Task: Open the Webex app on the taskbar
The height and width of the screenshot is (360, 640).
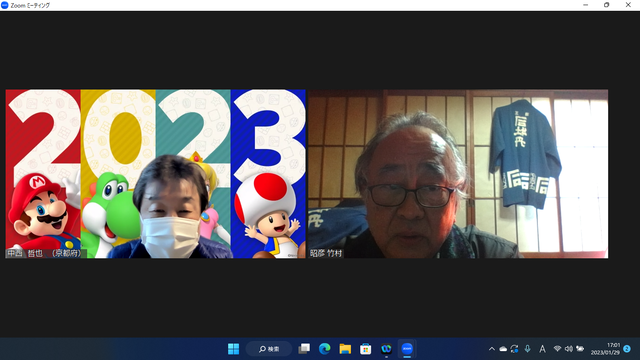Action: [386, 349]
